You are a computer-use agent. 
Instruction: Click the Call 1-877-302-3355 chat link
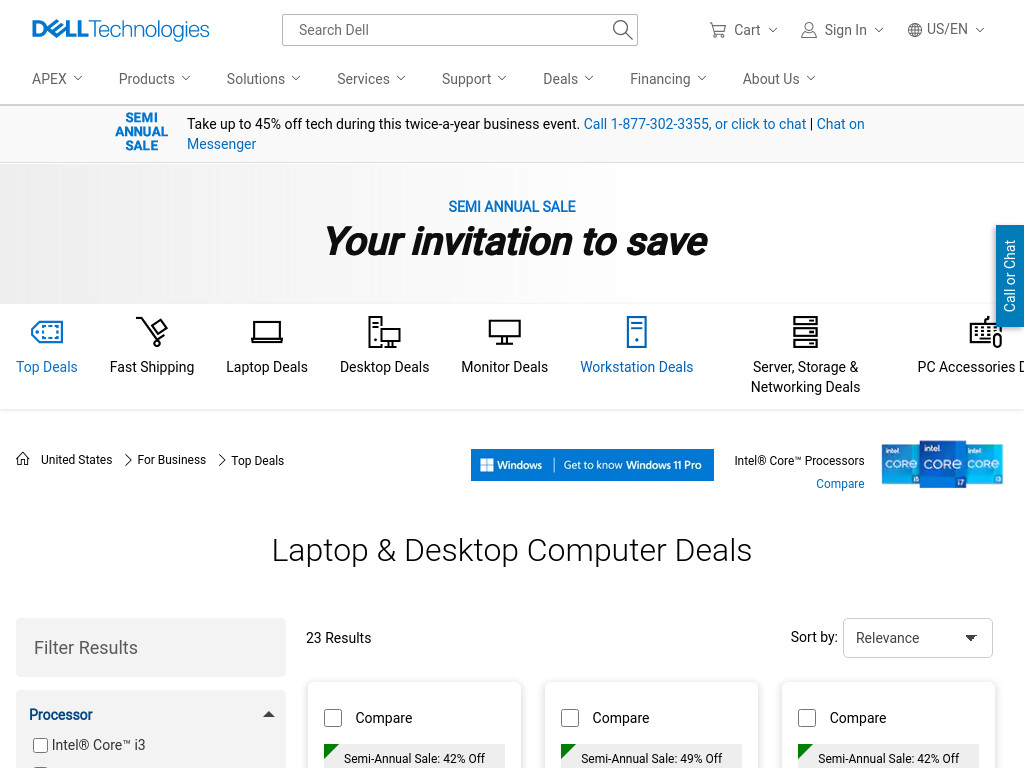pyautogui.click(x=695, y=124)
